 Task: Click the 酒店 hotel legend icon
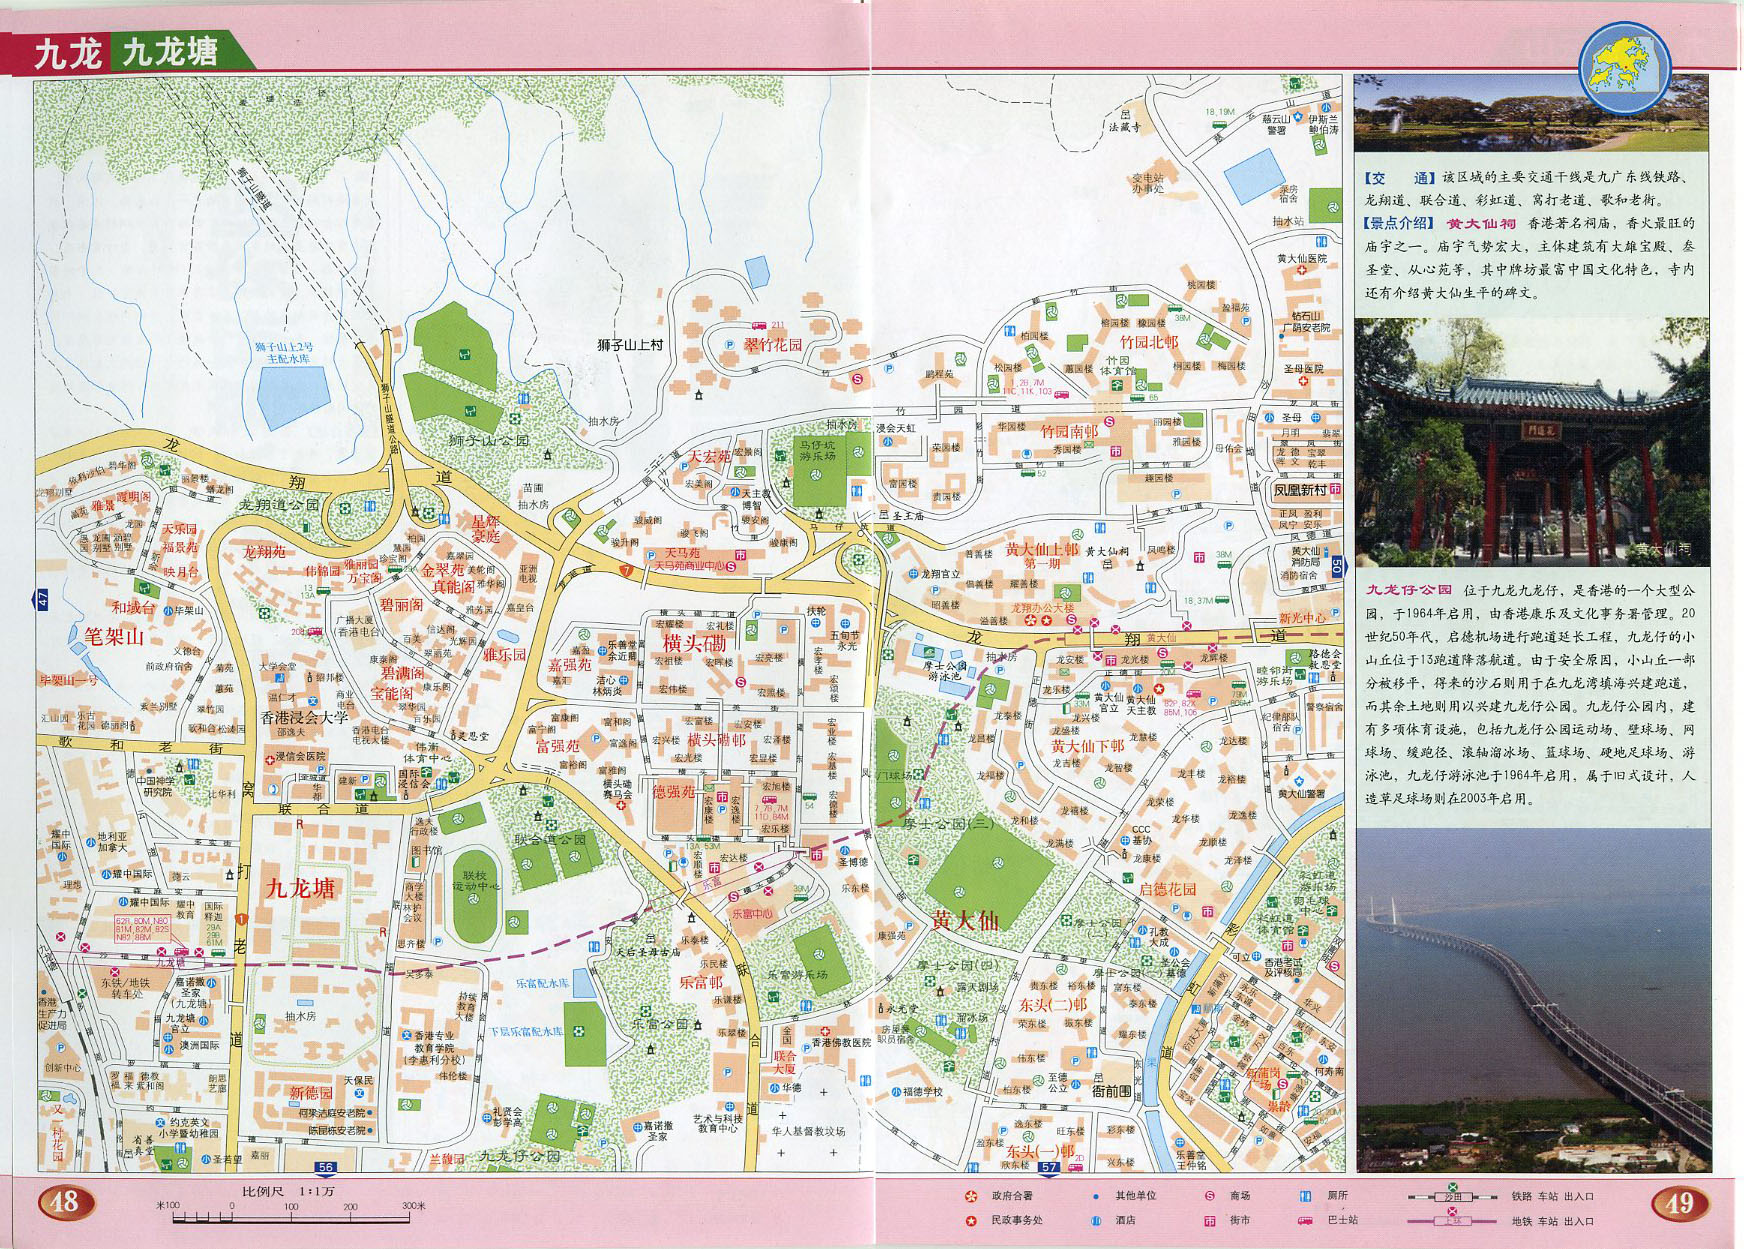[x=1096, y=1220]
